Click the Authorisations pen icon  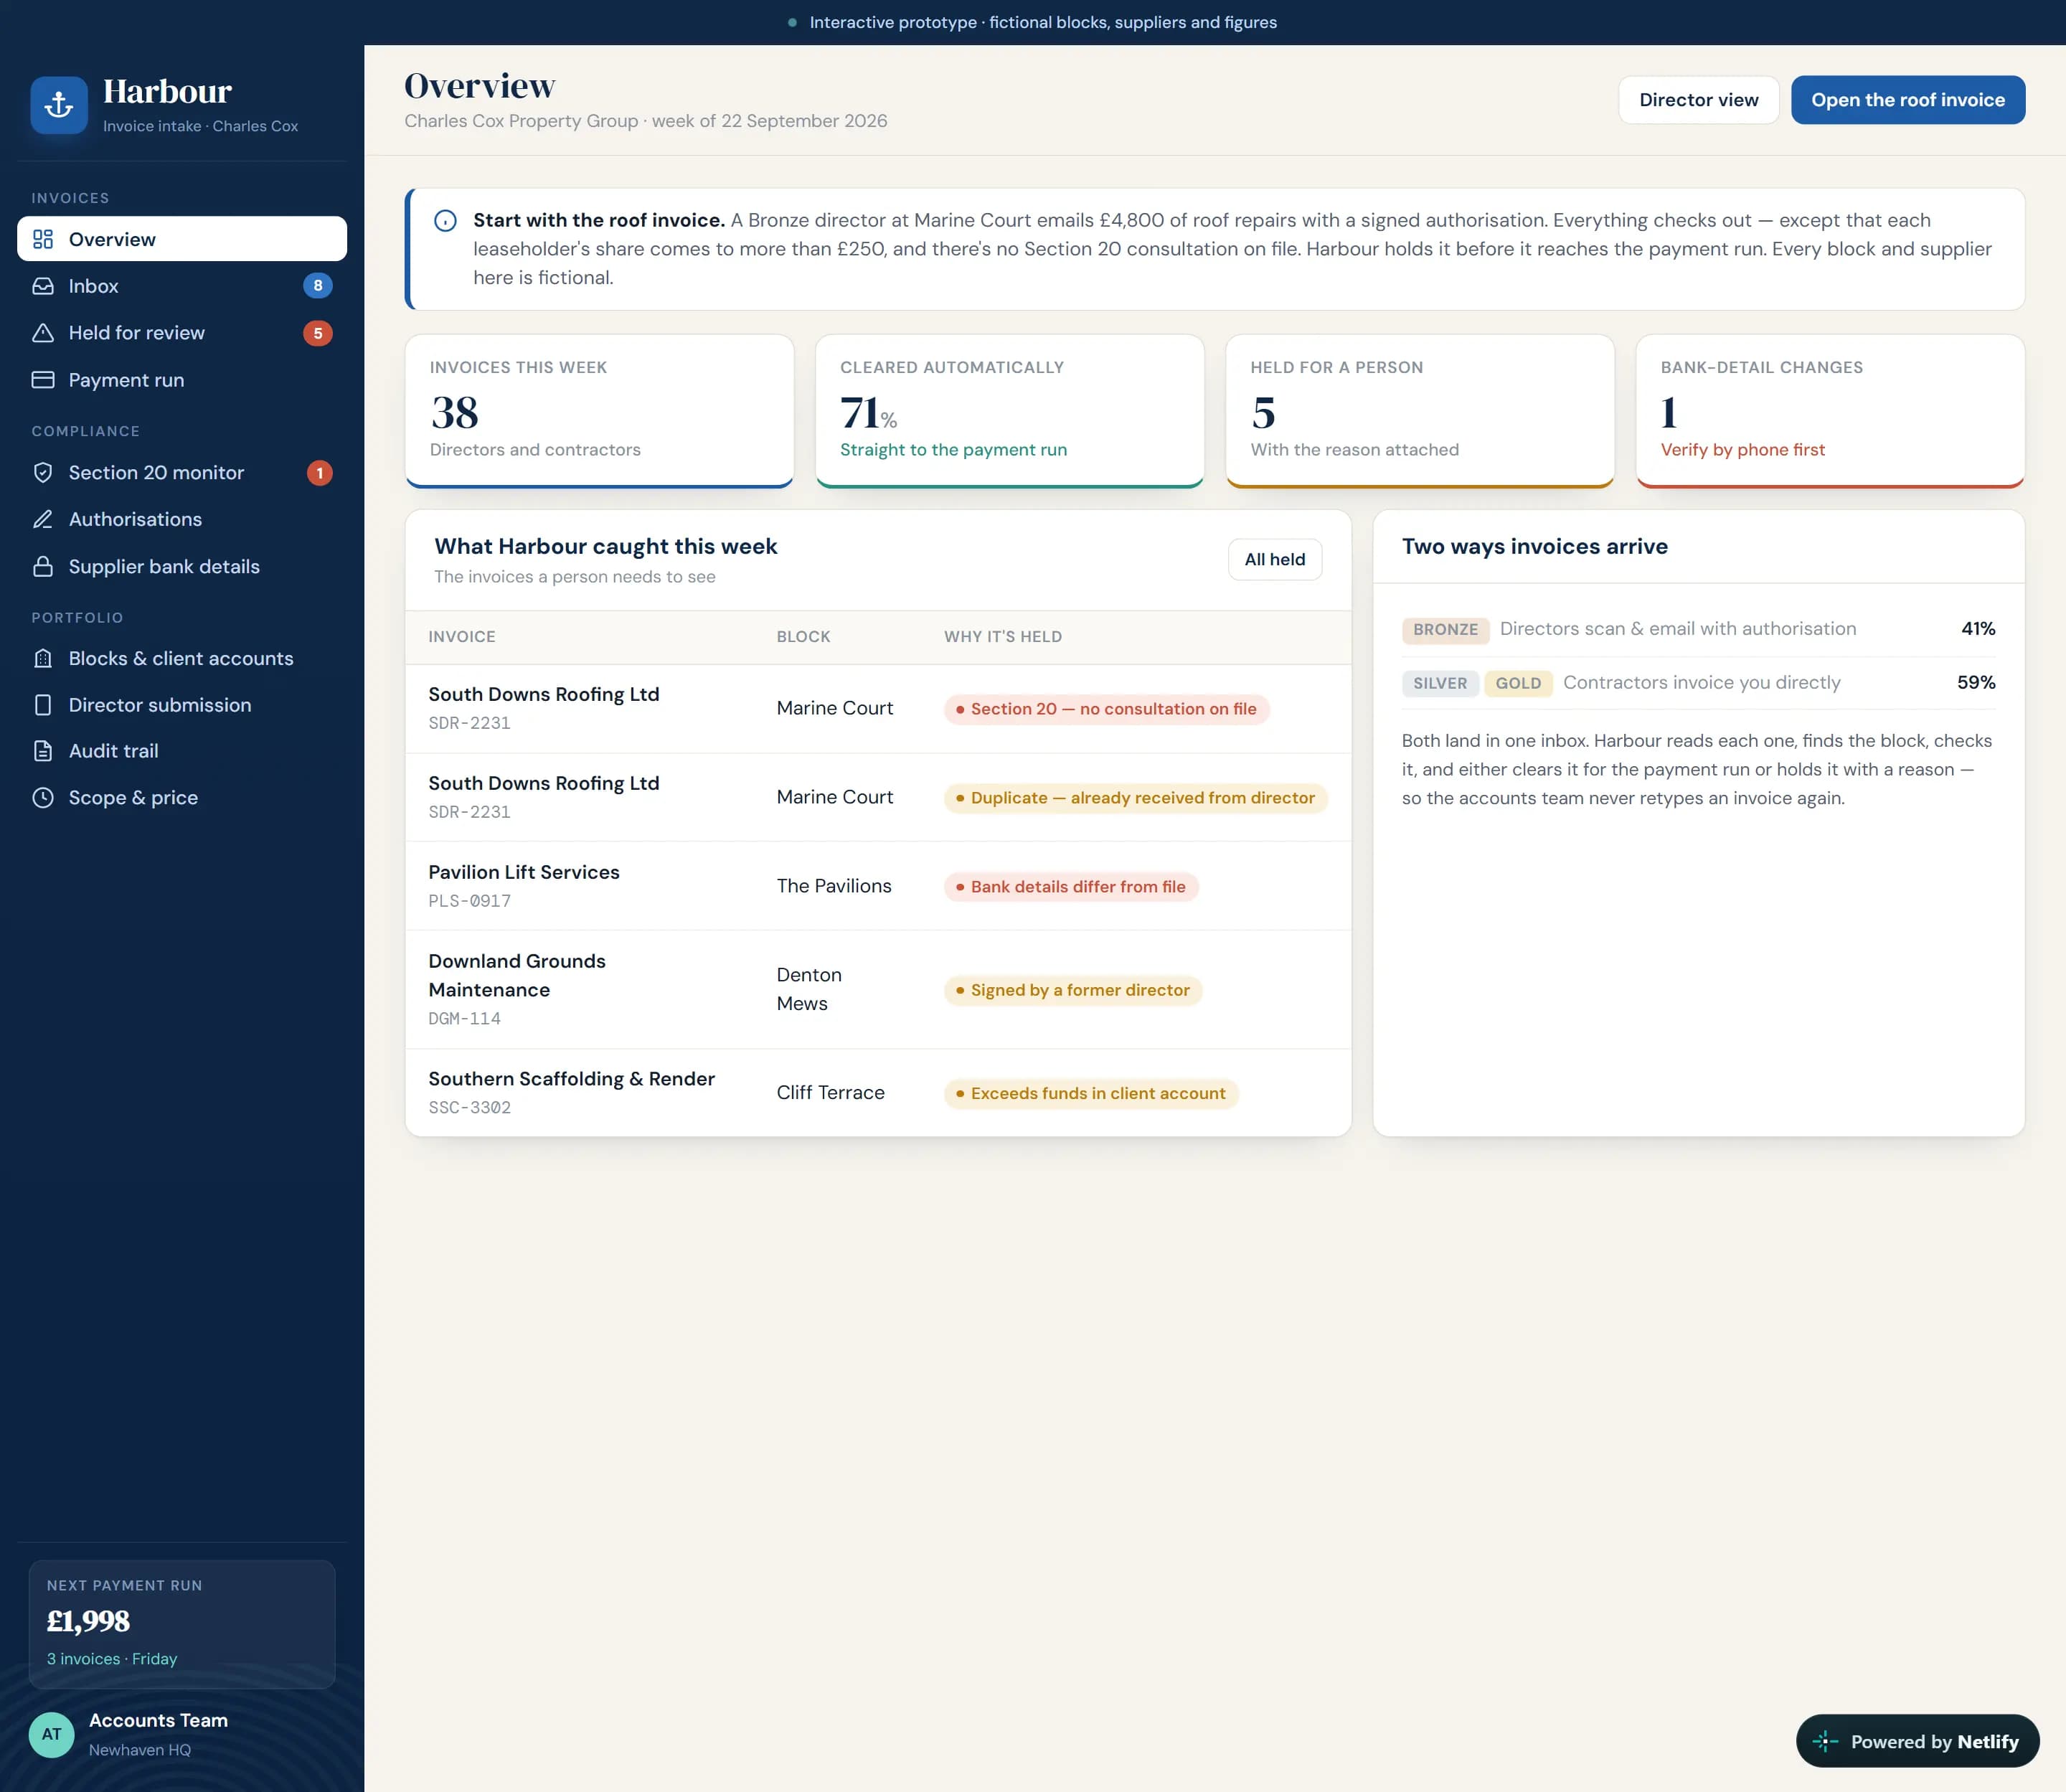[x=43, y=519]
